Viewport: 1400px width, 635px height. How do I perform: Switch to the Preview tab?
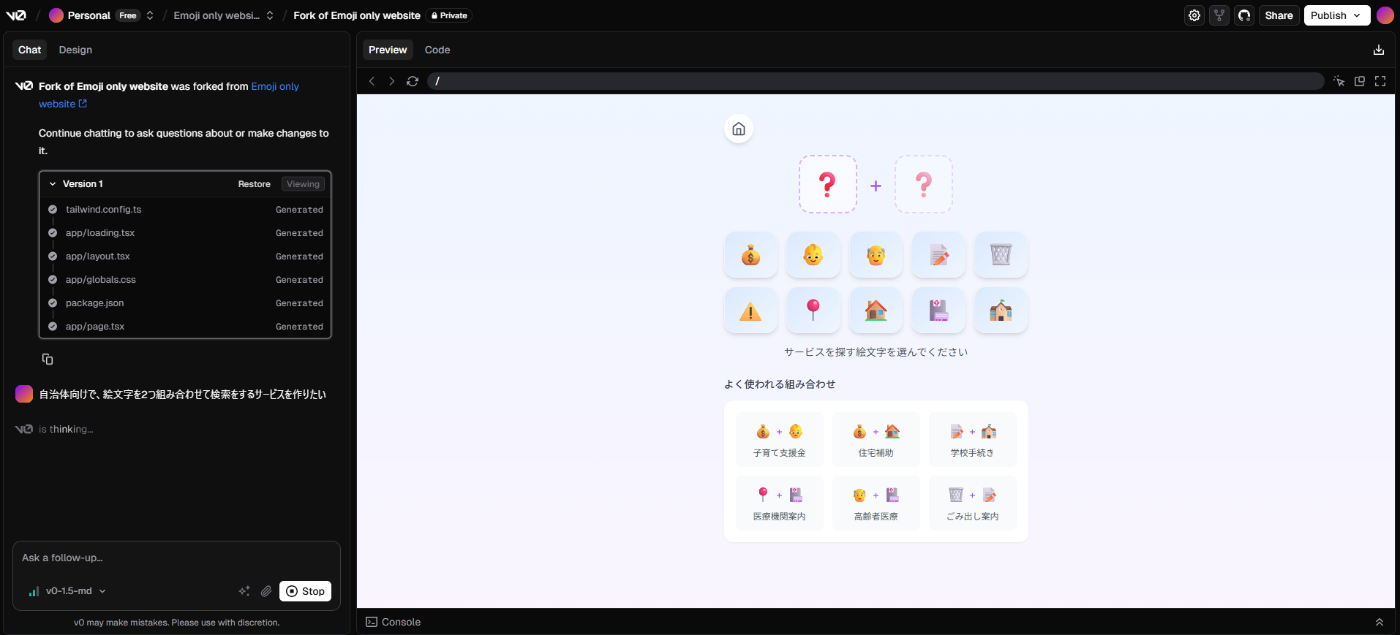[x=387, y=50]
